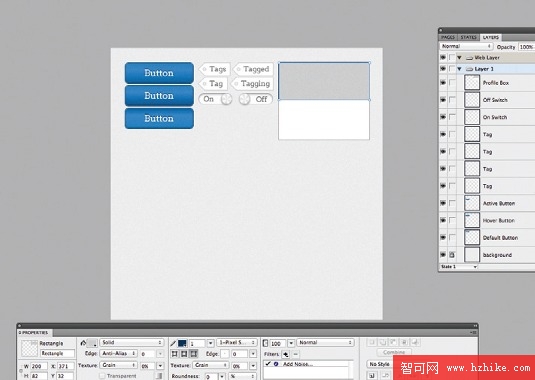Click the X position field
Image resolution: width=535 pixels, height=380 pixels.
66,366
